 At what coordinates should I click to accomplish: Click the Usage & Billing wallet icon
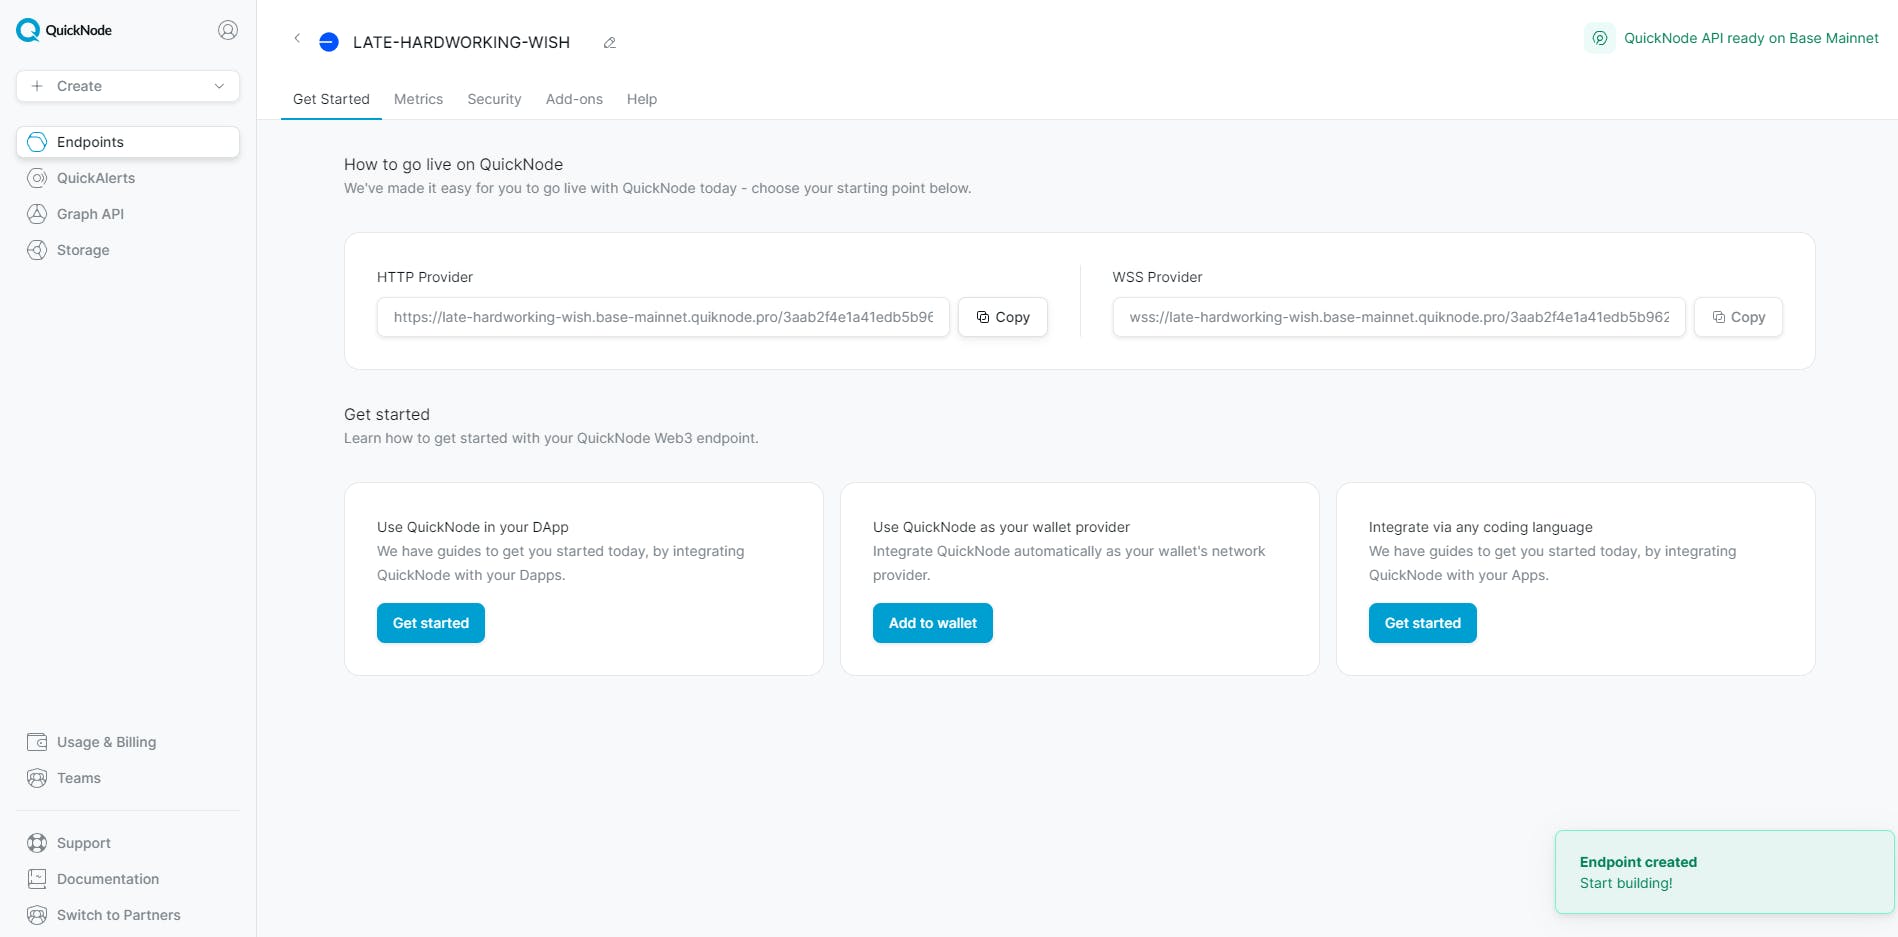tap(37, 742)
